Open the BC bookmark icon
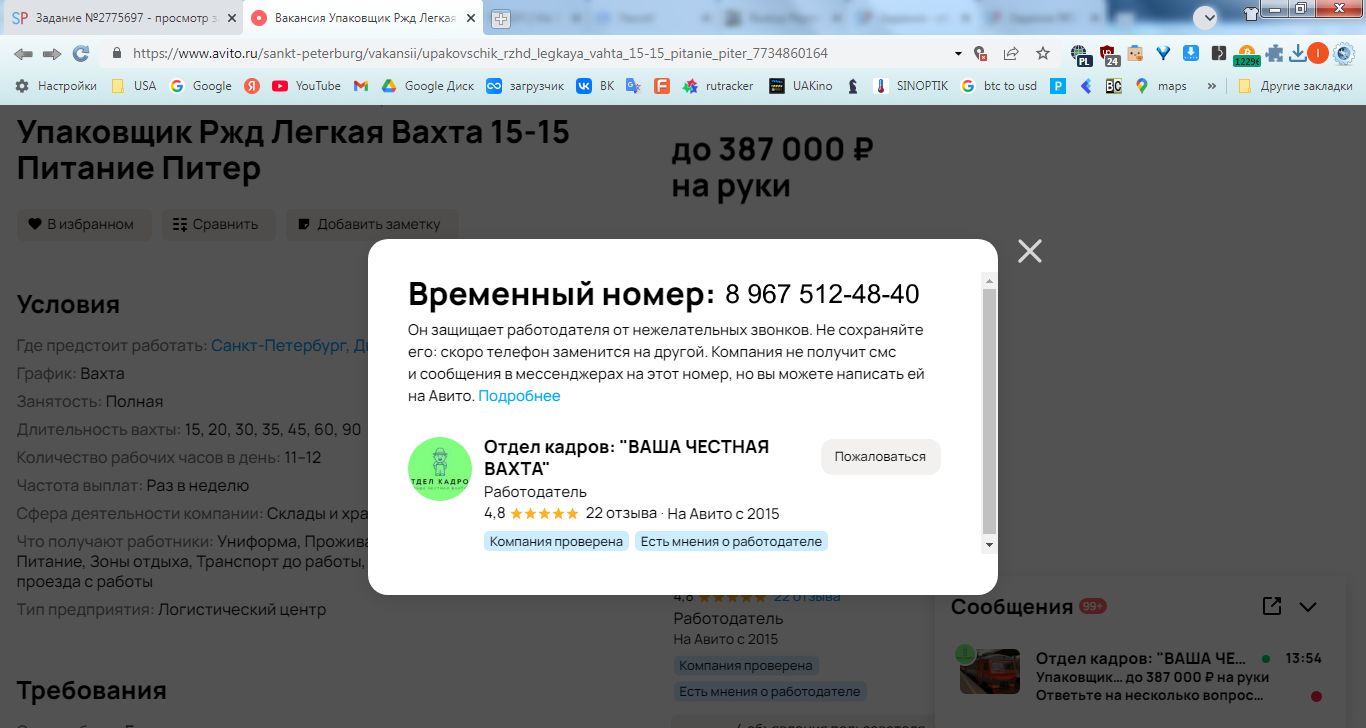The image size is (1366, 728). [1113, 86]
